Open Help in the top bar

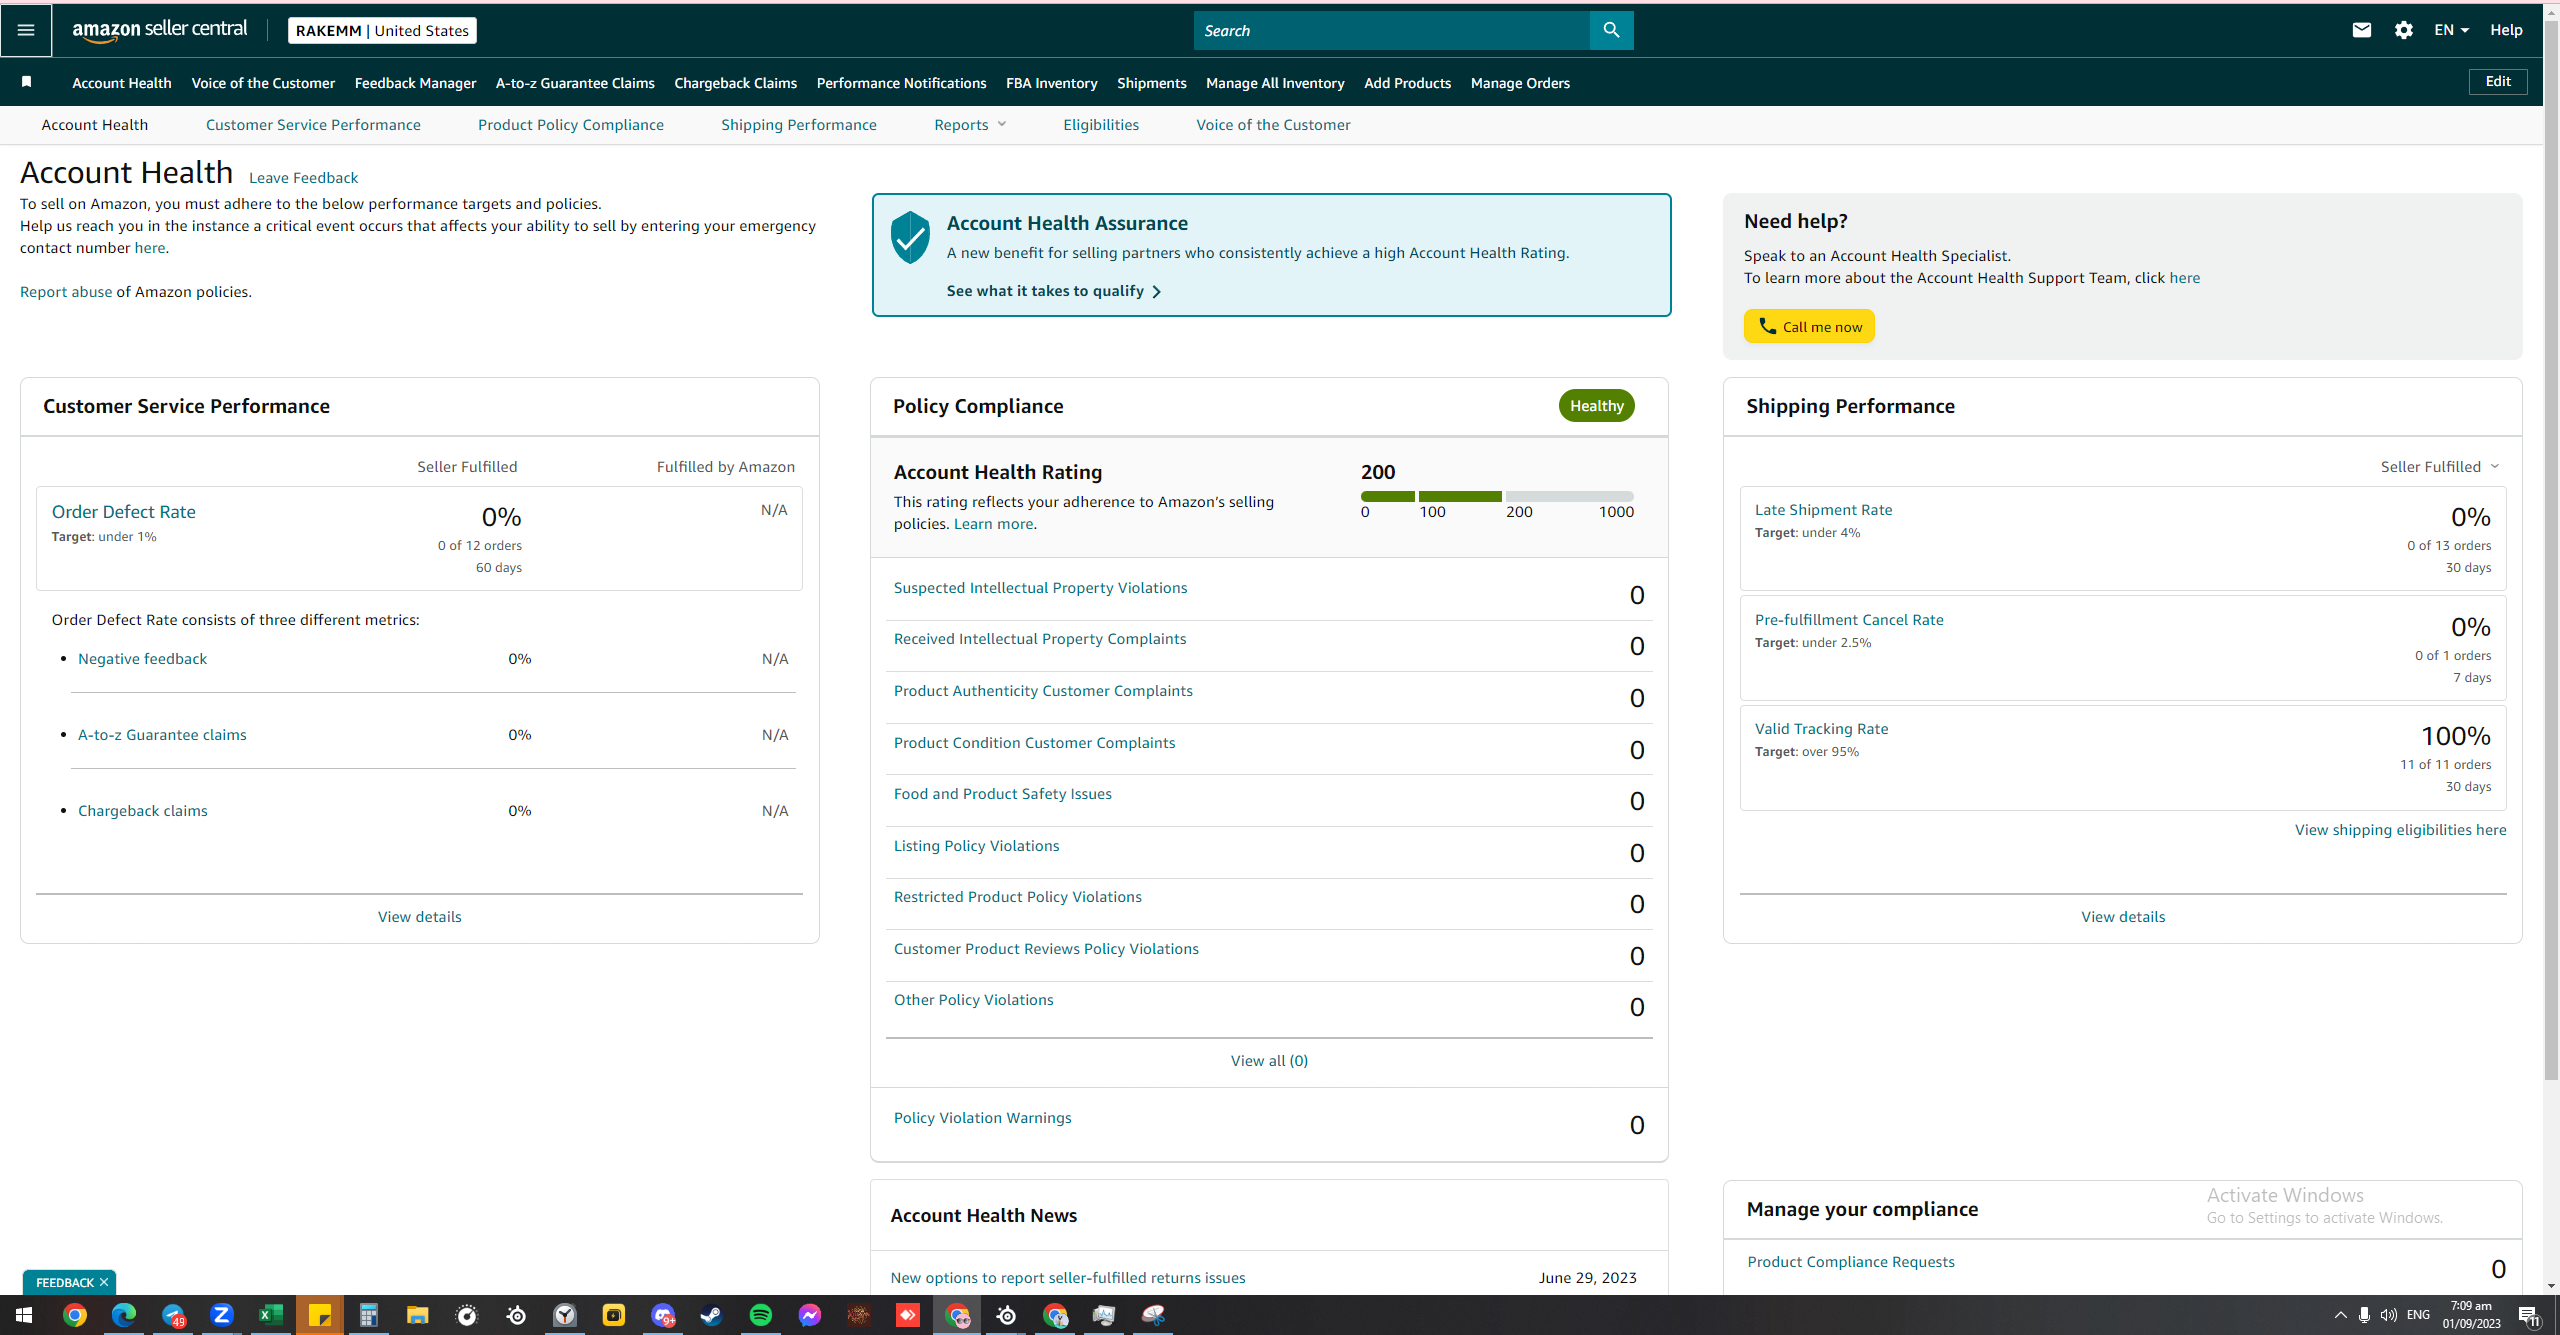coord(2506,30)
